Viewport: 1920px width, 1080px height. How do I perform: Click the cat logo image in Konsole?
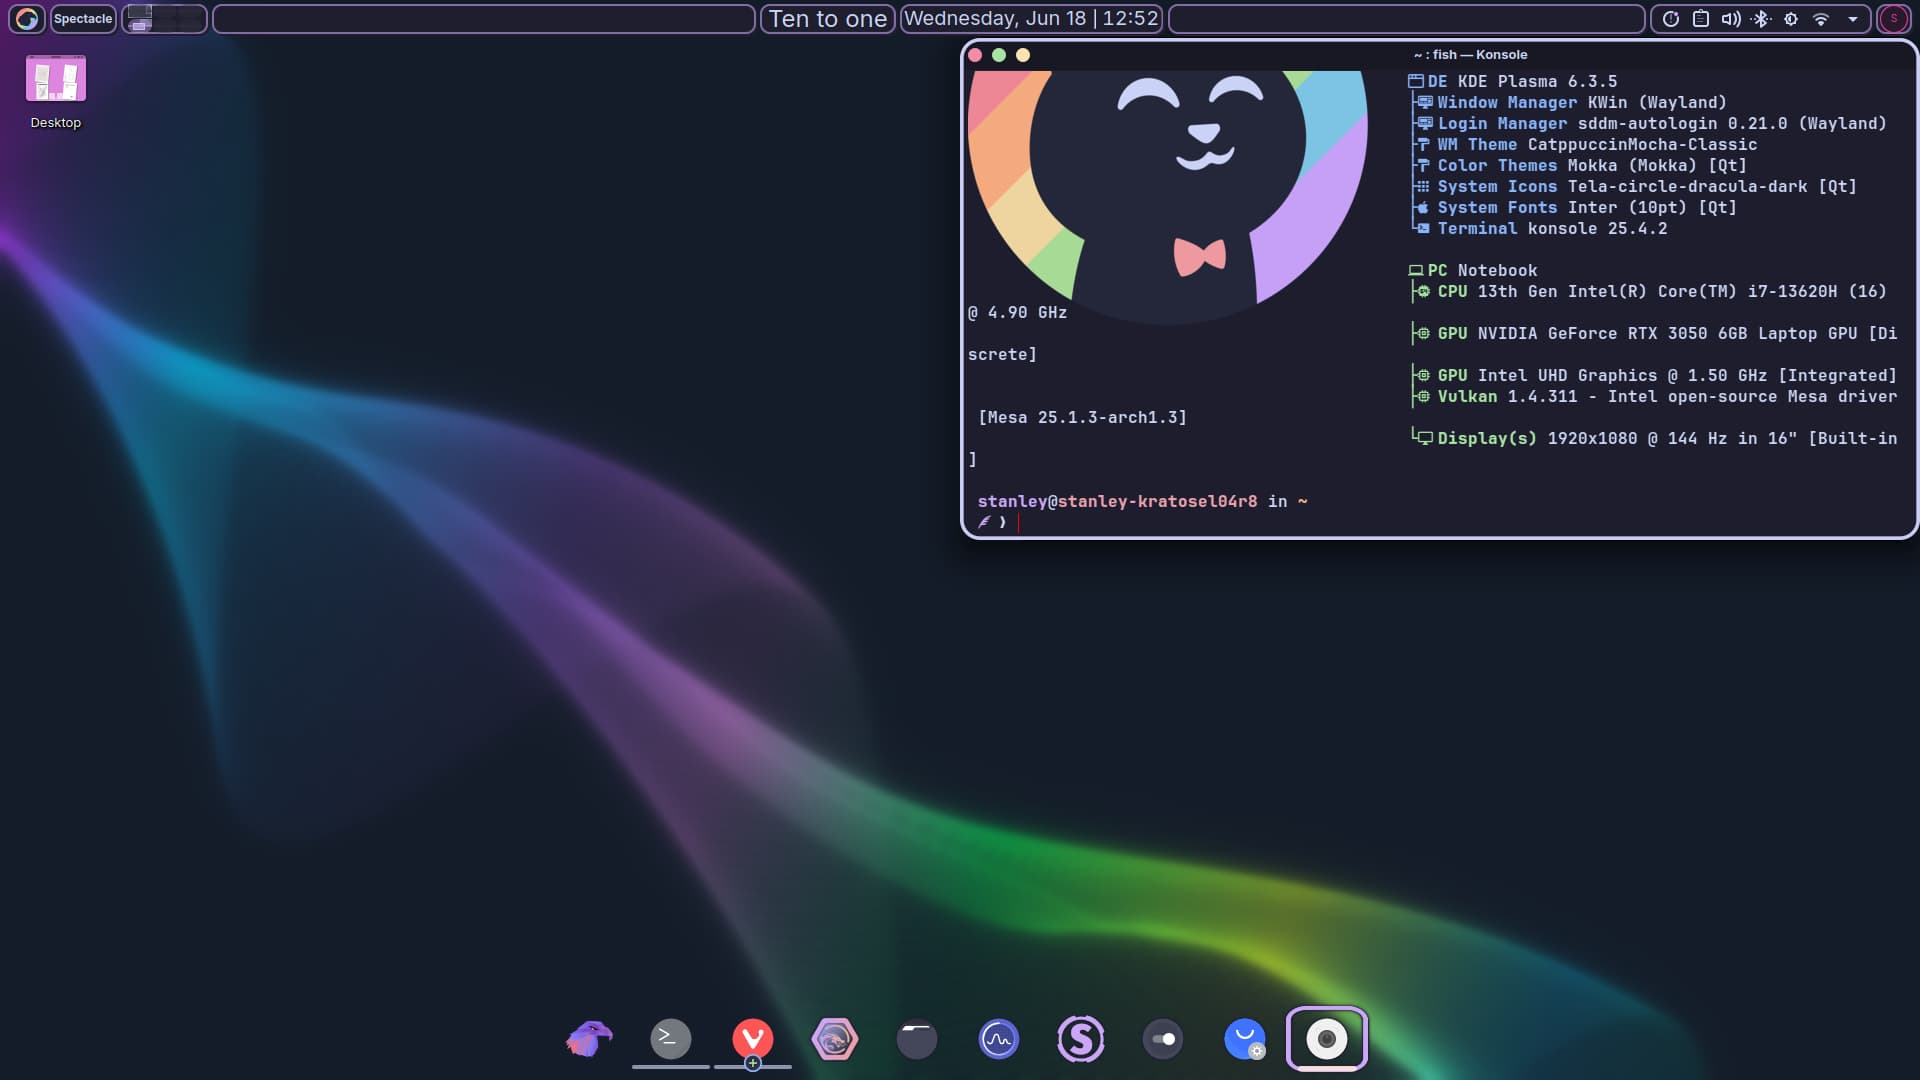click(x=1168, y=196)
